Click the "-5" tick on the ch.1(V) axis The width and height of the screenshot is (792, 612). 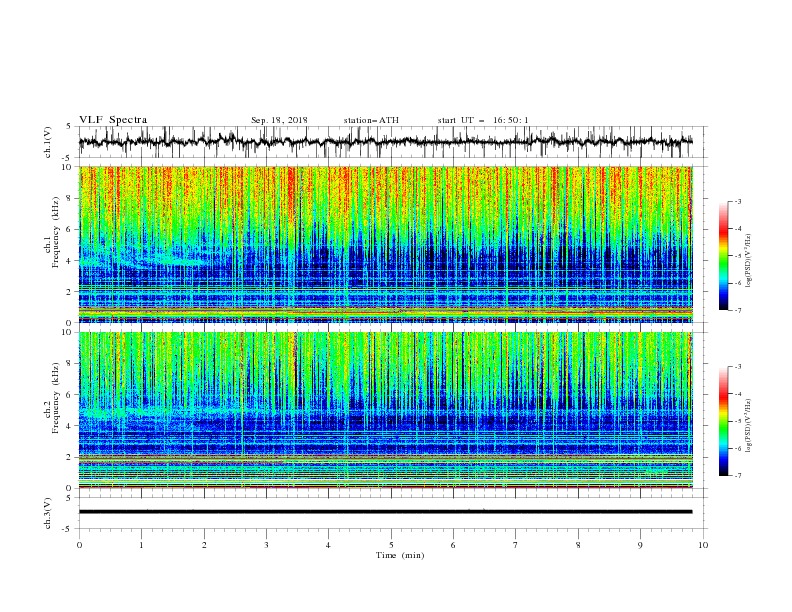pyautogui.click(x=68, y=158)
